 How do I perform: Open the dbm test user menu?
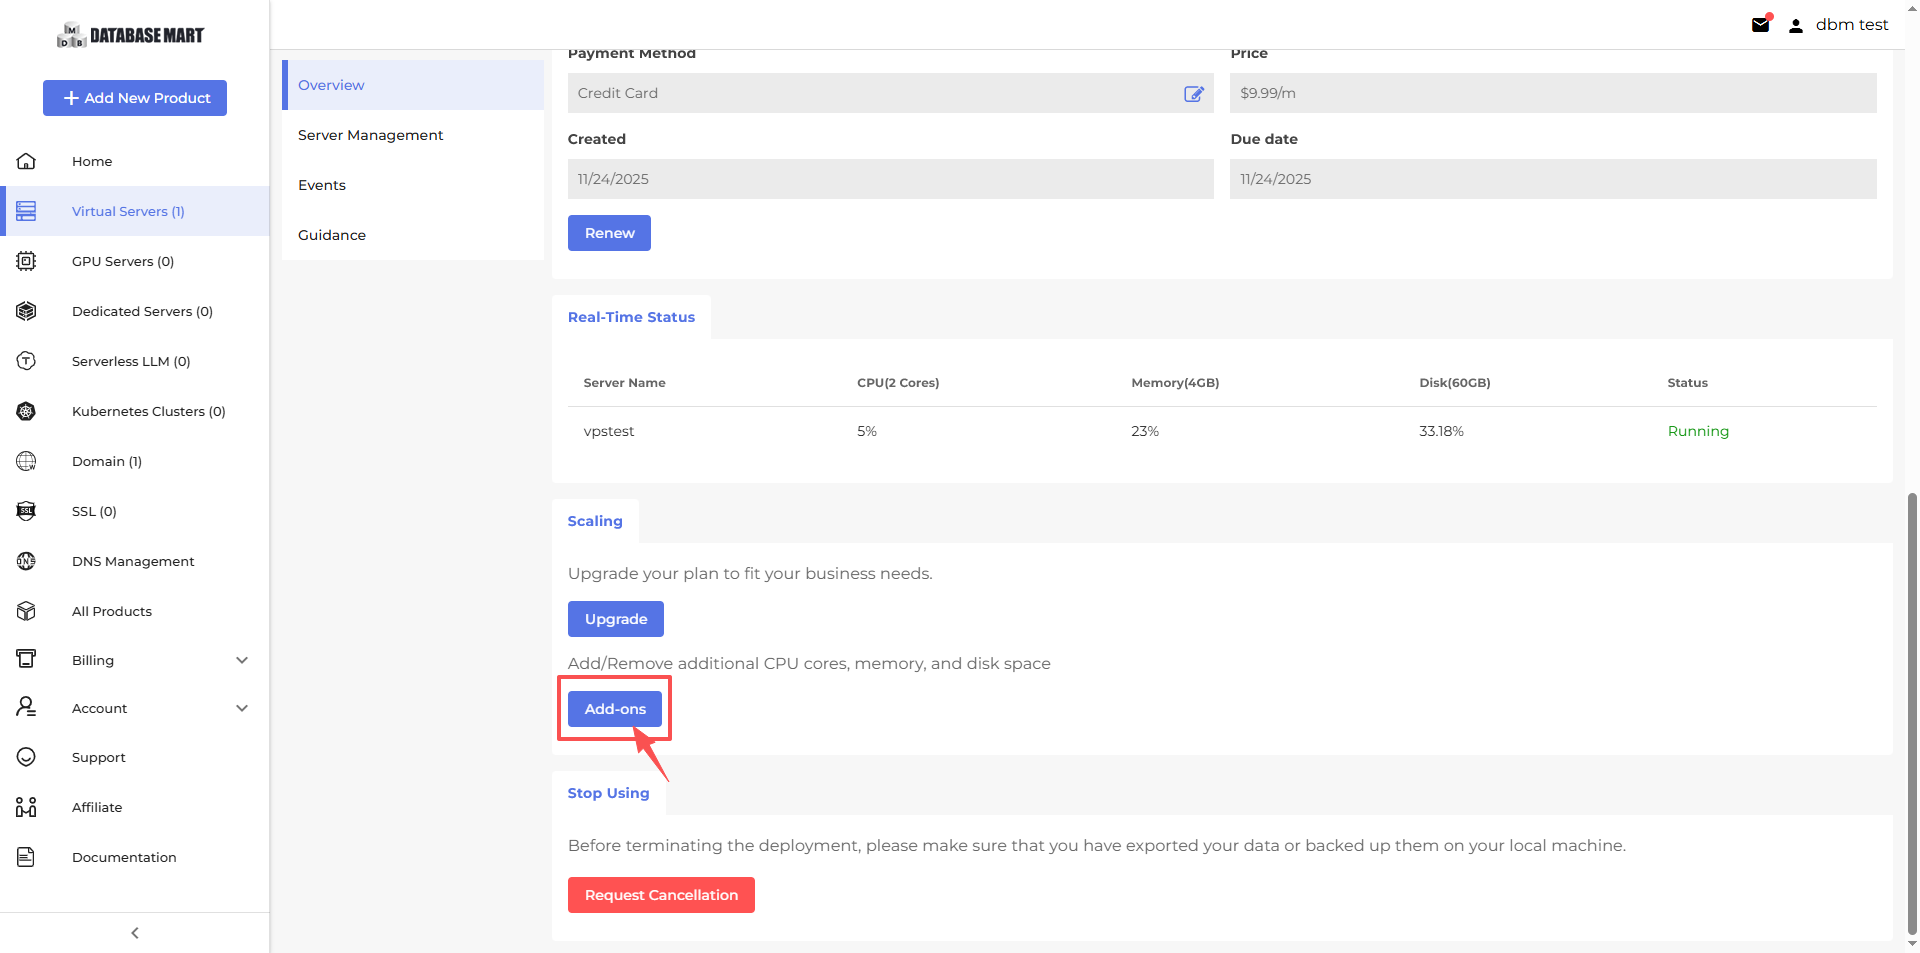(1852, 25)
